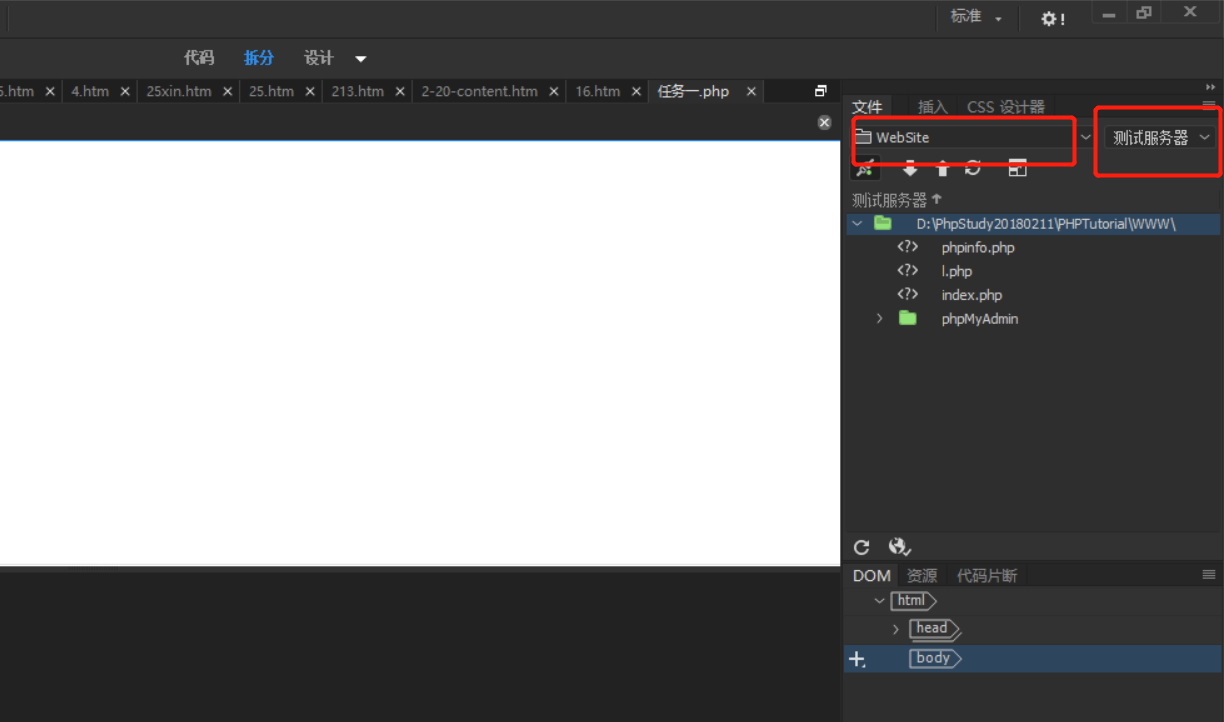This screenshot has height=722, width=1224.
Task: Select index.php in the file tree
Action: (x=971, y=295)
